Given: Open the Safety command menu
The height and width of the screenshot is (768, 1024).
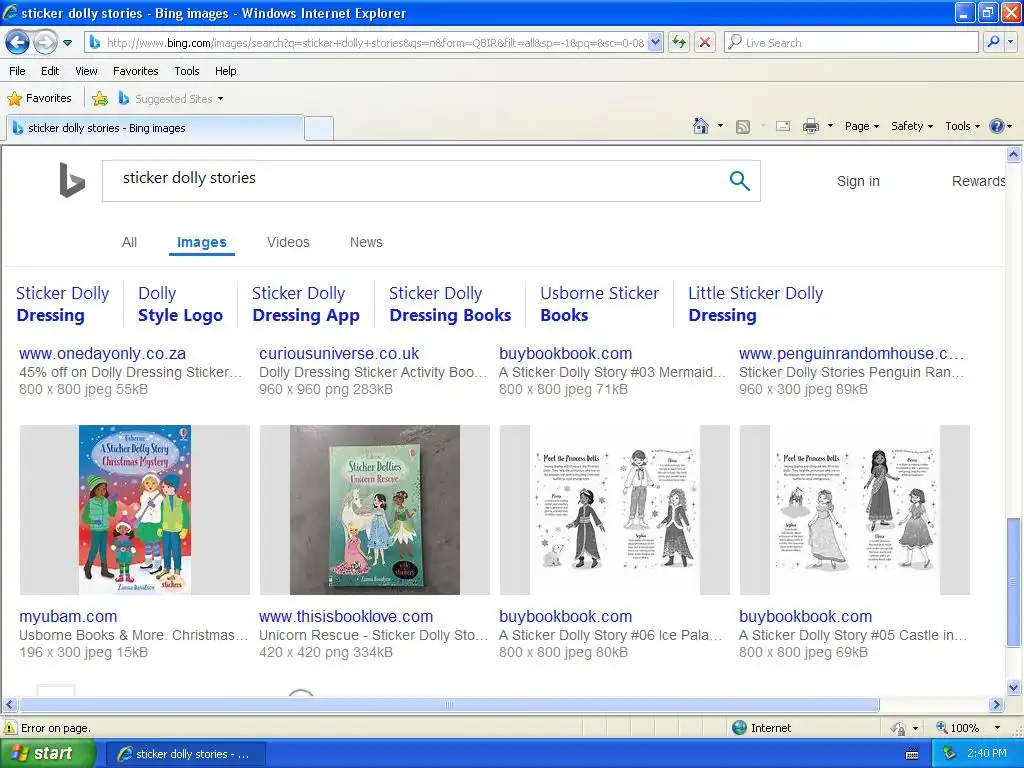Looking at the screenshot, I should tap(912, 126).
